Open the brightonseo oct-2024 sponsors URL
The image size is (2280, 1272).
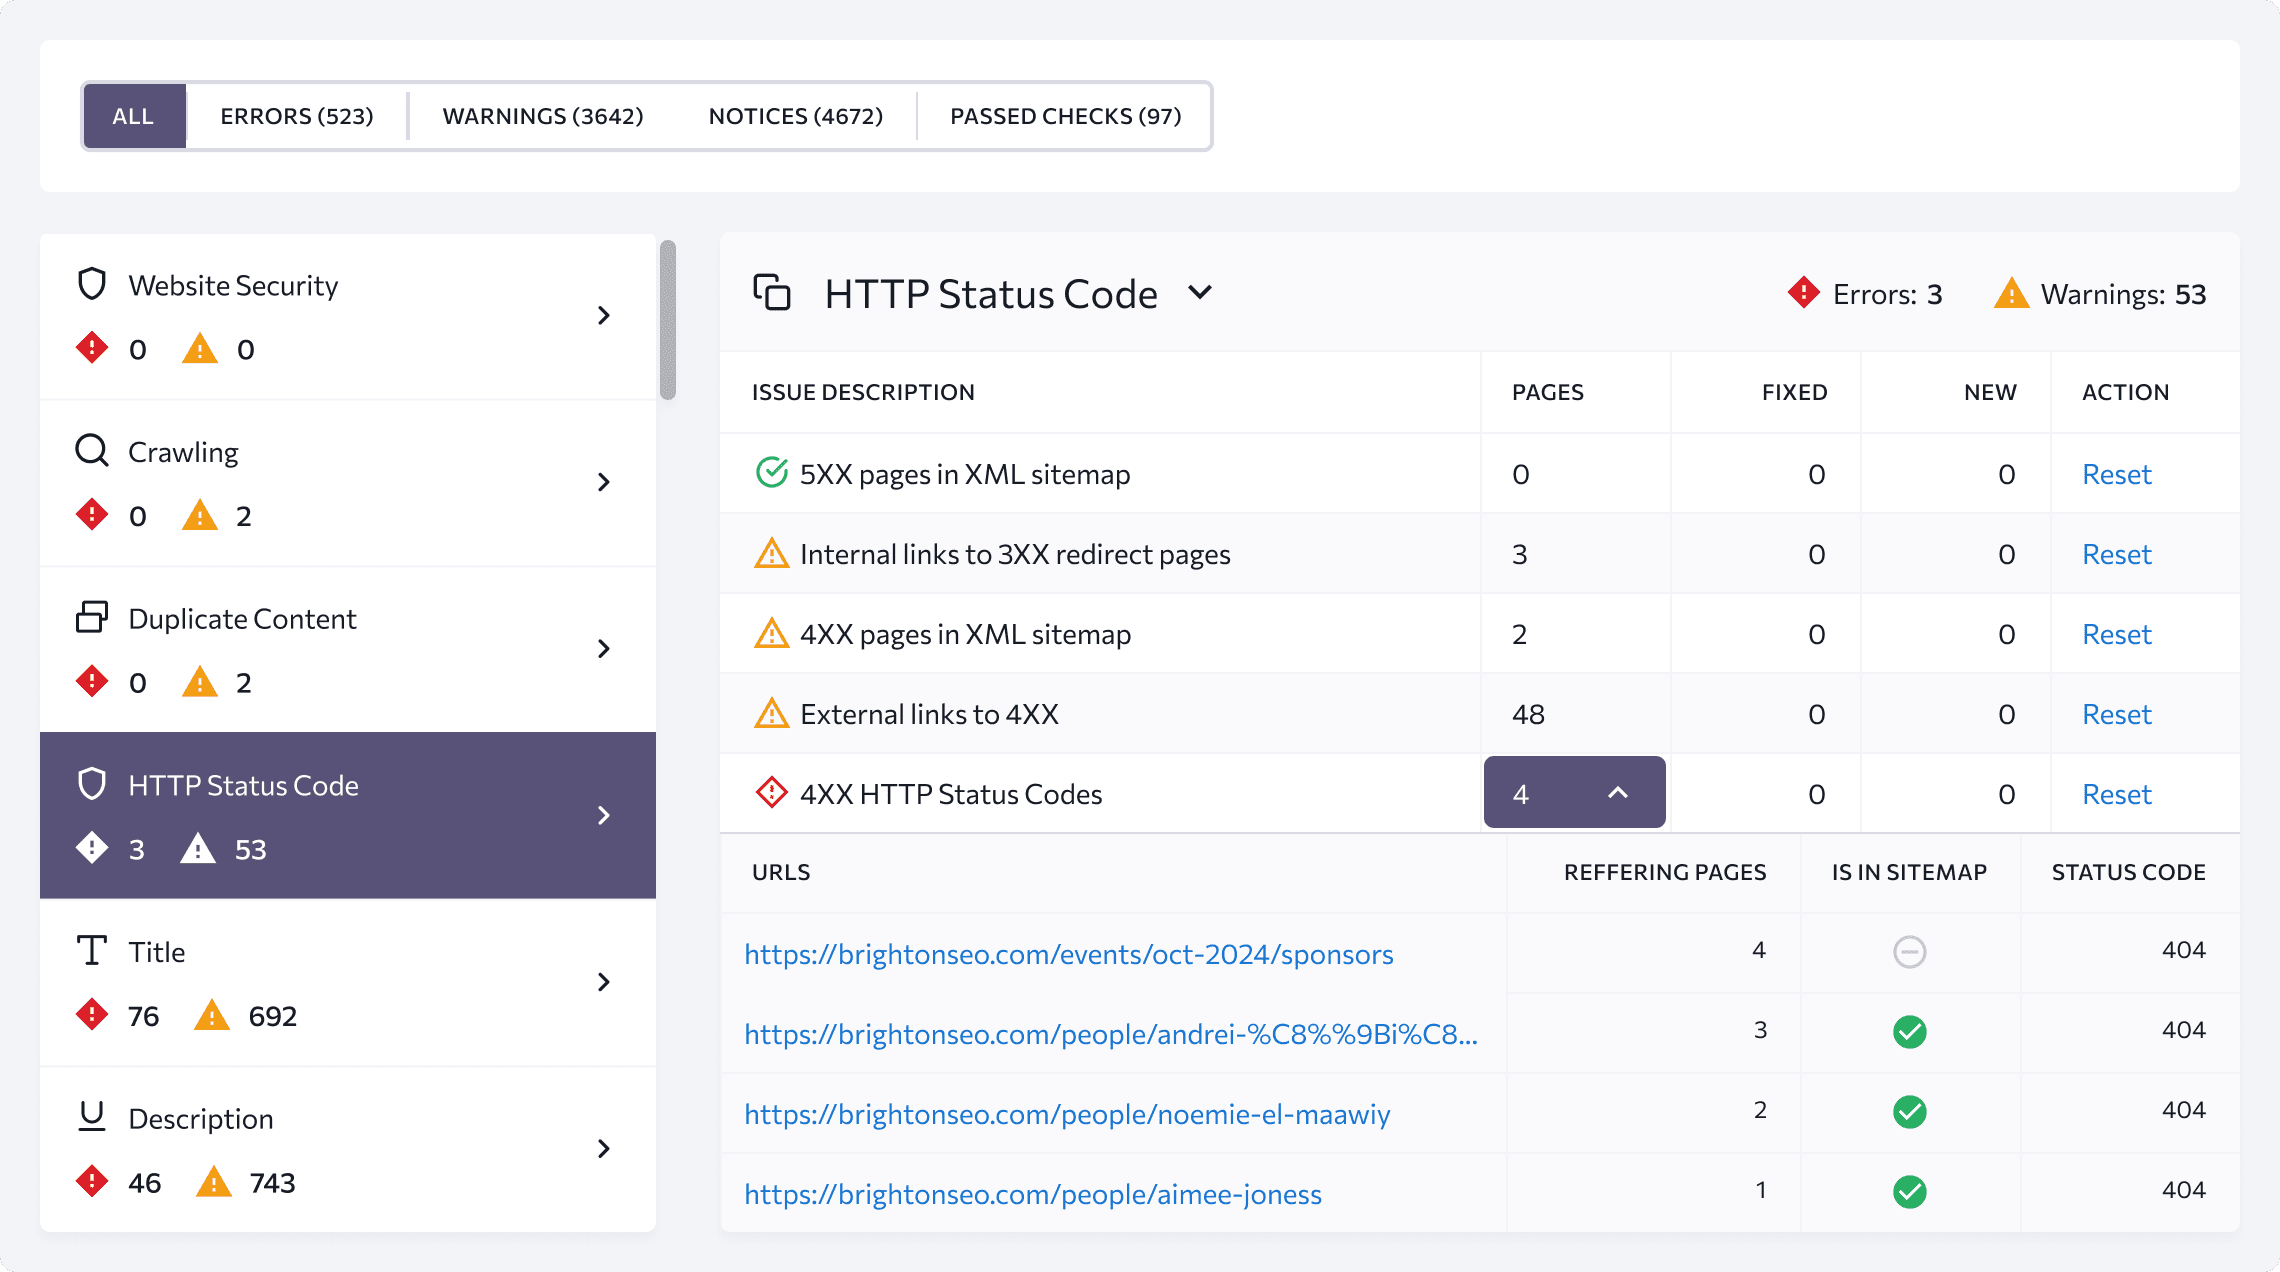(x=1068, y=954)
